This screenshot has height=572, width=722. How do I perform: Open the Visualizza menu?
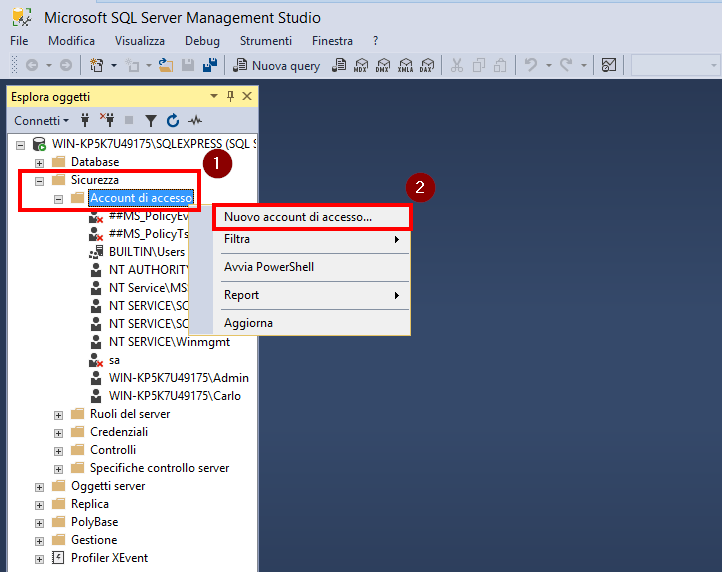(x=140, y=41)
